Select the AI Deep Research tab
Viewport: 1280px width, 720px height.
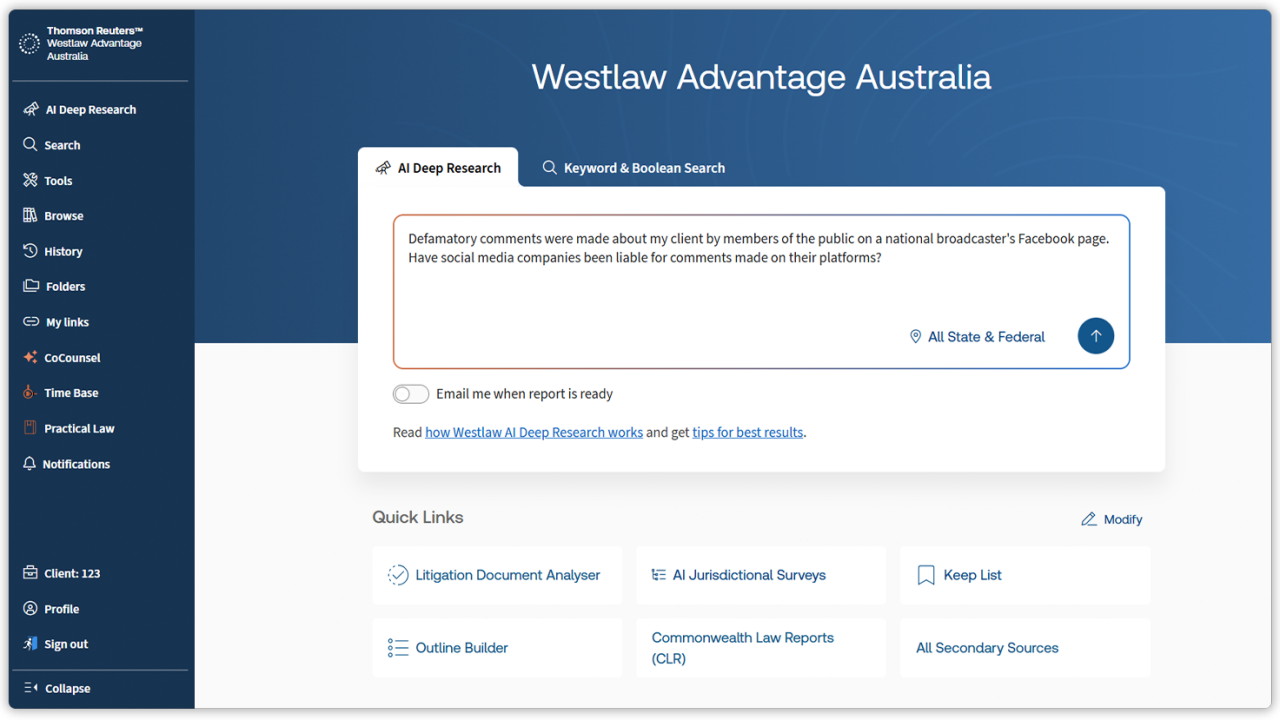pos(438,167)
